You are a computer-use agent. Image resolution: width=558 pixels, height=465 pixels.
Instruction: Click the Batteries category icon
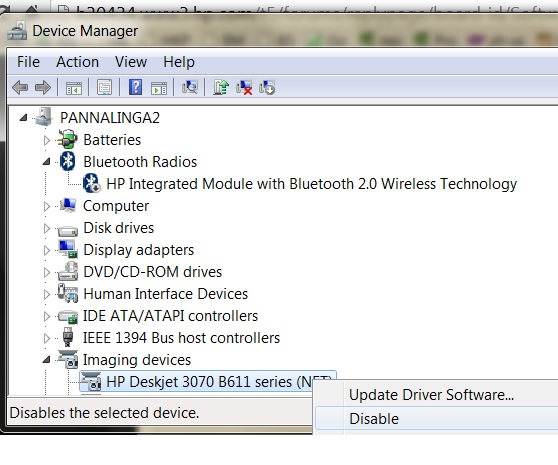pyautogui.click(x=67, y=139)
